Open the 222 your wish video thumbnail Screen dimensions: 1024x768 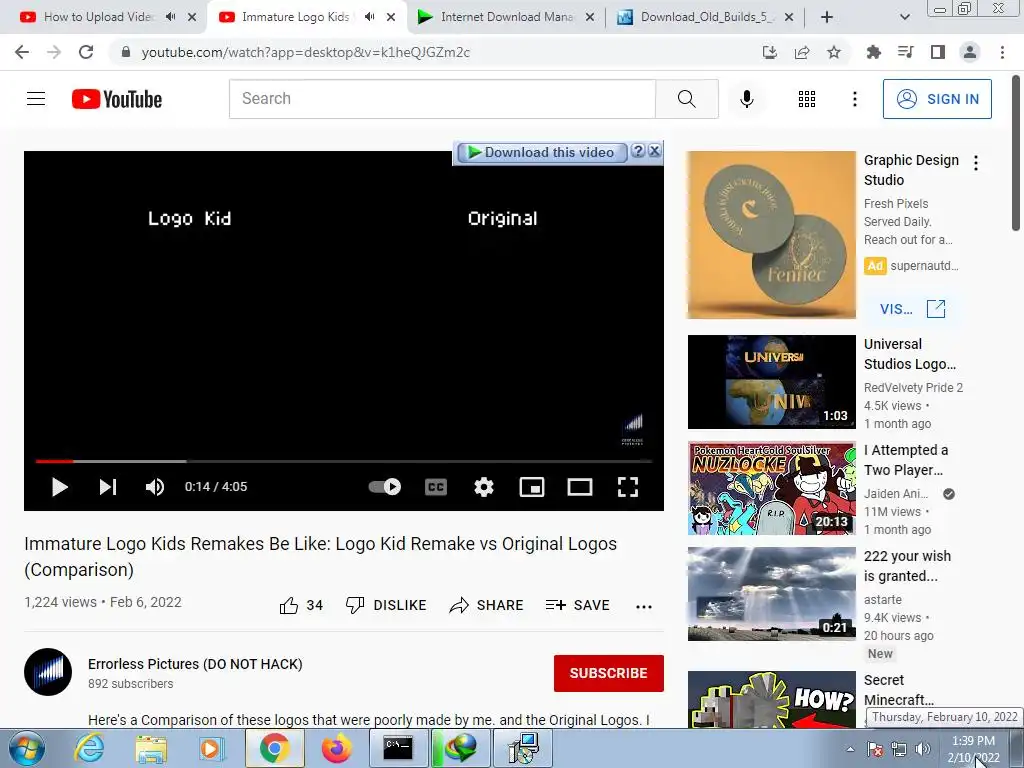771,594
